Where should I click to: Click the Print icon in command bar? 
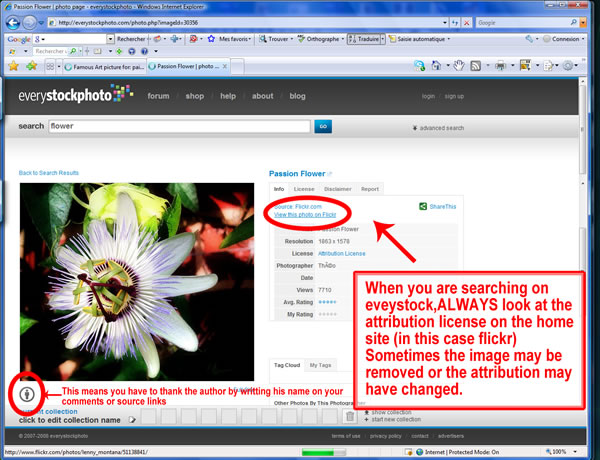501,66
